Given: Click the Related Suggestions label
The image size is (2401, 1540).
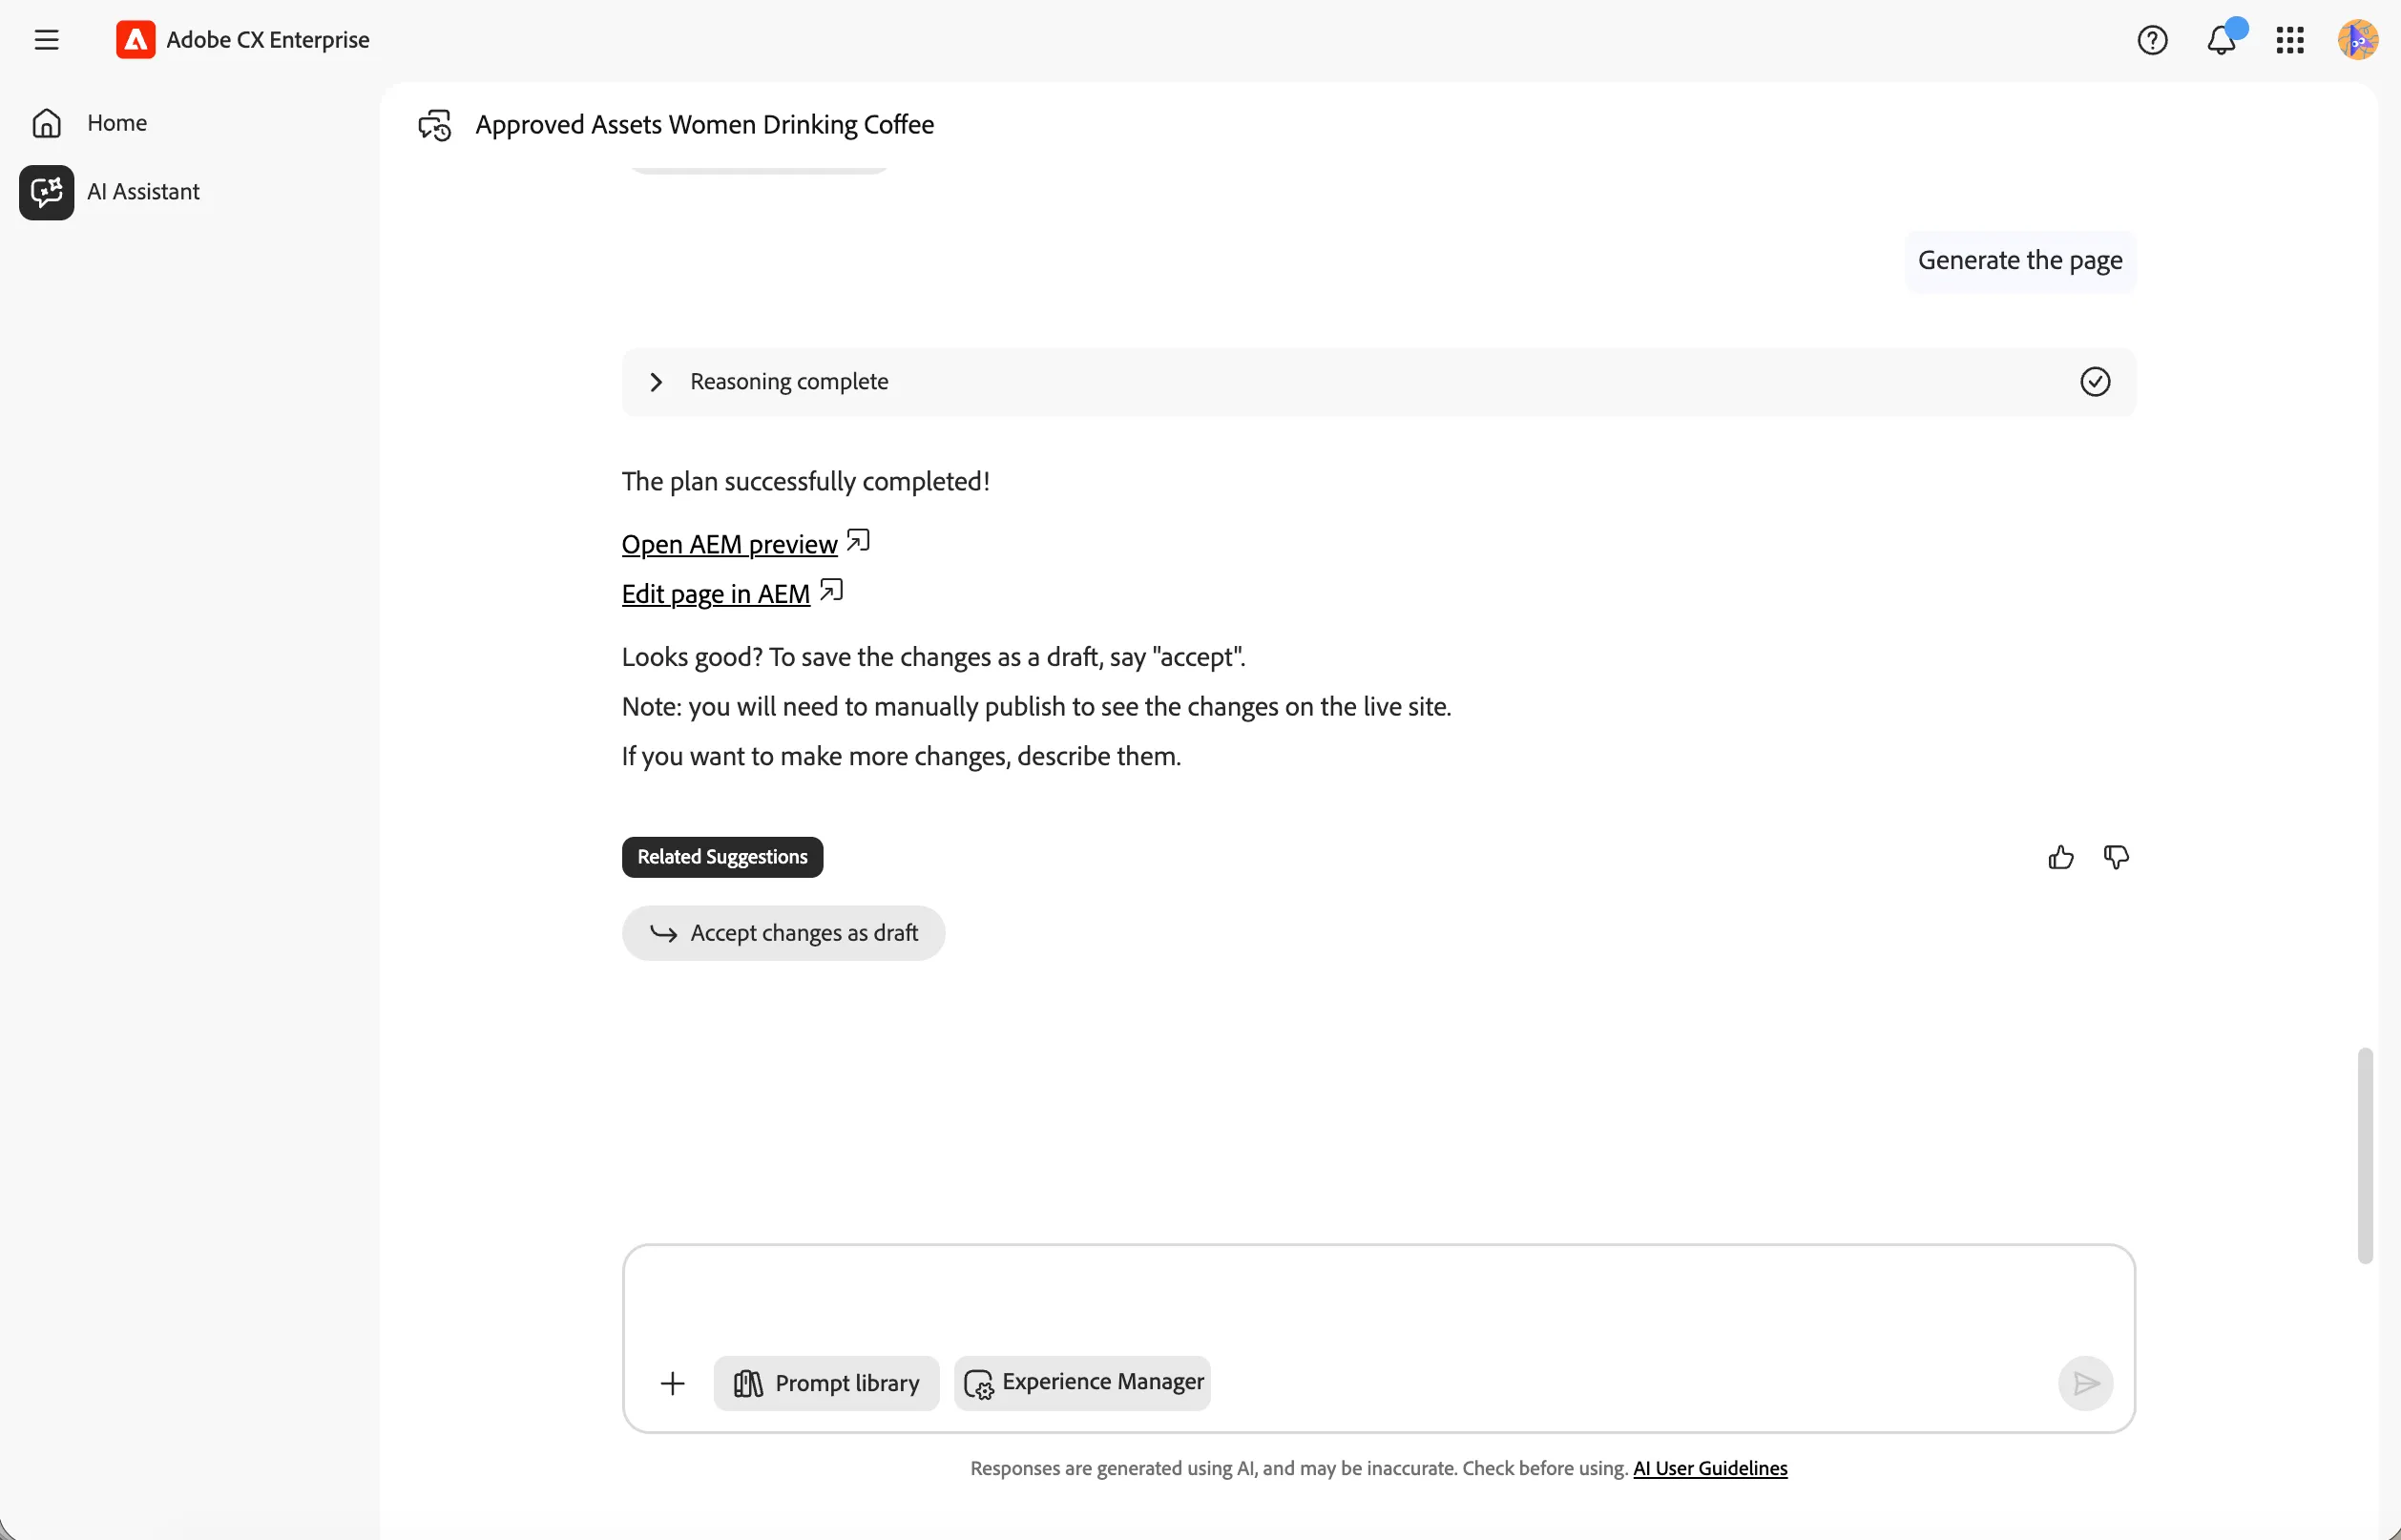Looking at the screenshot, I should [722, 857].
